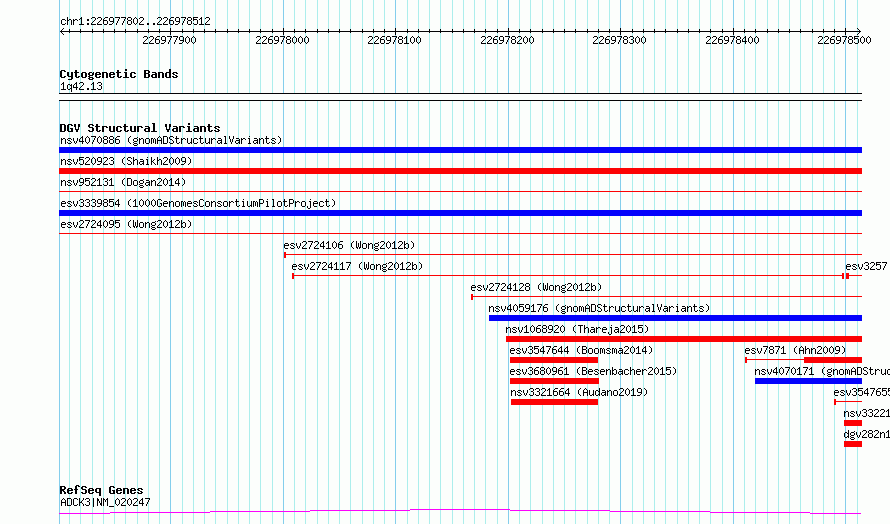Click the ADCK3|NM_020247 gene label
Viewport: 890px width, 524px height.
pyautogui.click(x=105, y=502)
